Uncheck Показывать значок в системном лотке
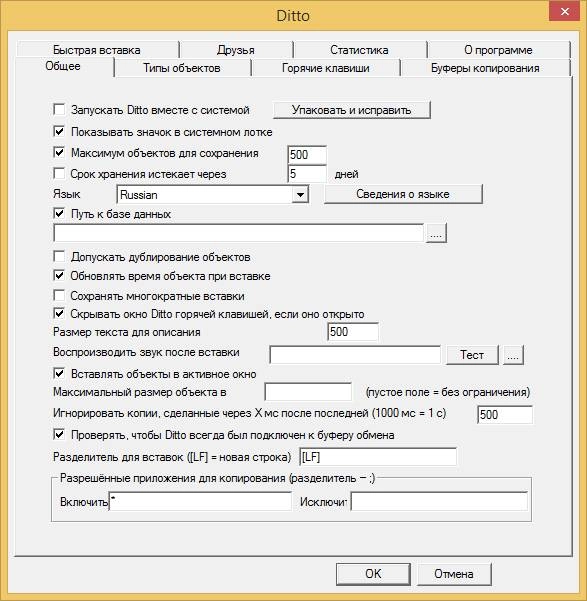 click(x=59, y=131)
